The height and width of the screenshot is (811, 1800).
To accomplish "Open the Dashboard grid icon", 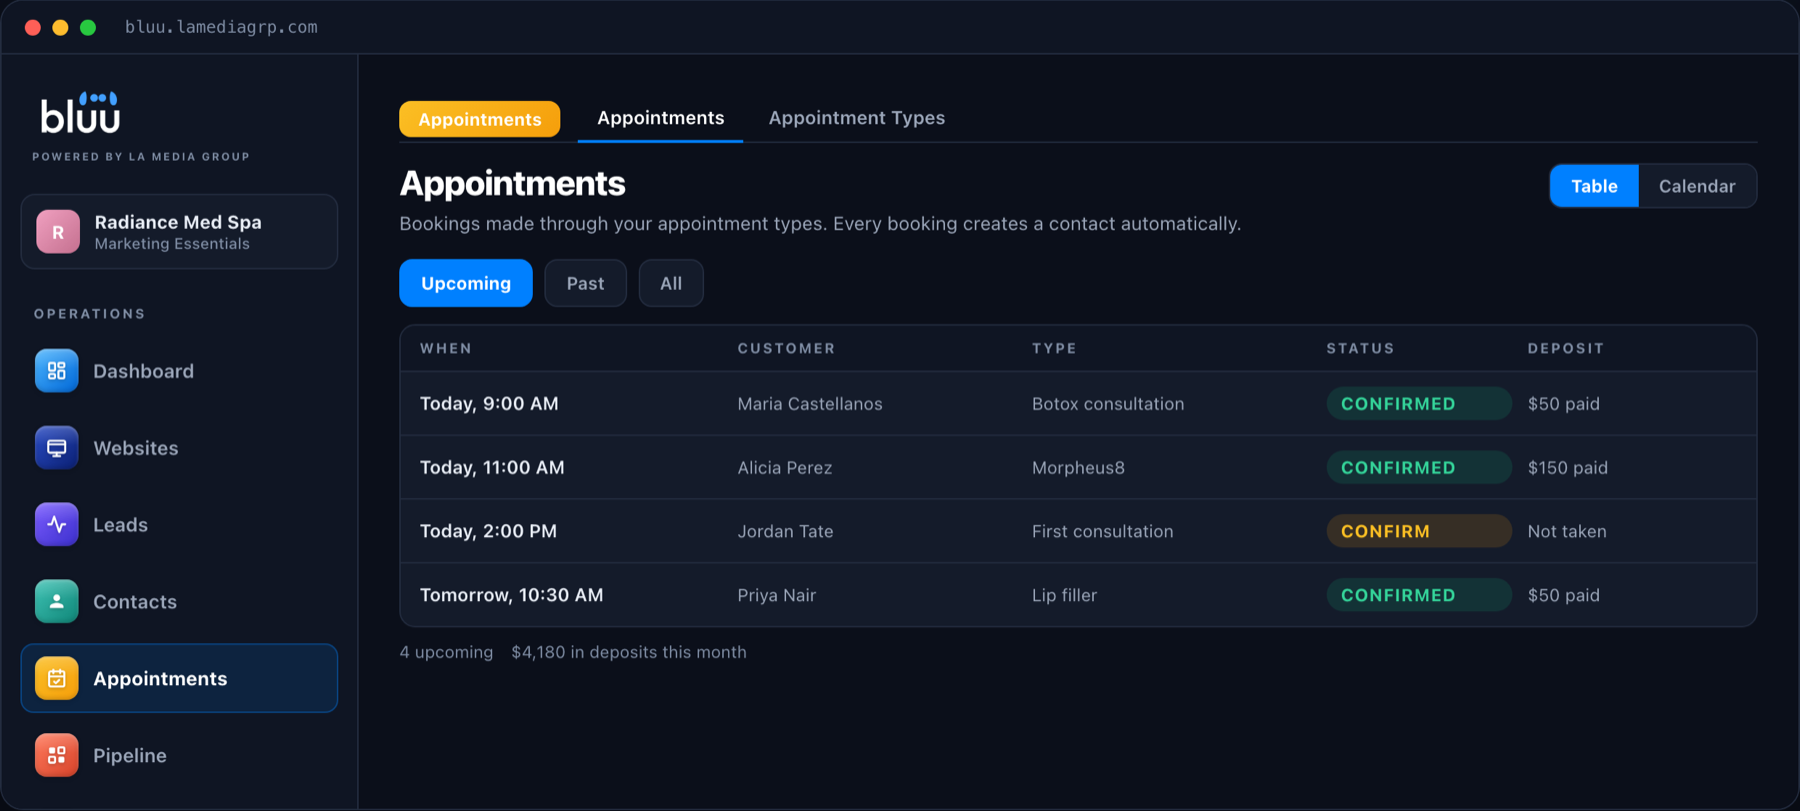I will point(57,371).
